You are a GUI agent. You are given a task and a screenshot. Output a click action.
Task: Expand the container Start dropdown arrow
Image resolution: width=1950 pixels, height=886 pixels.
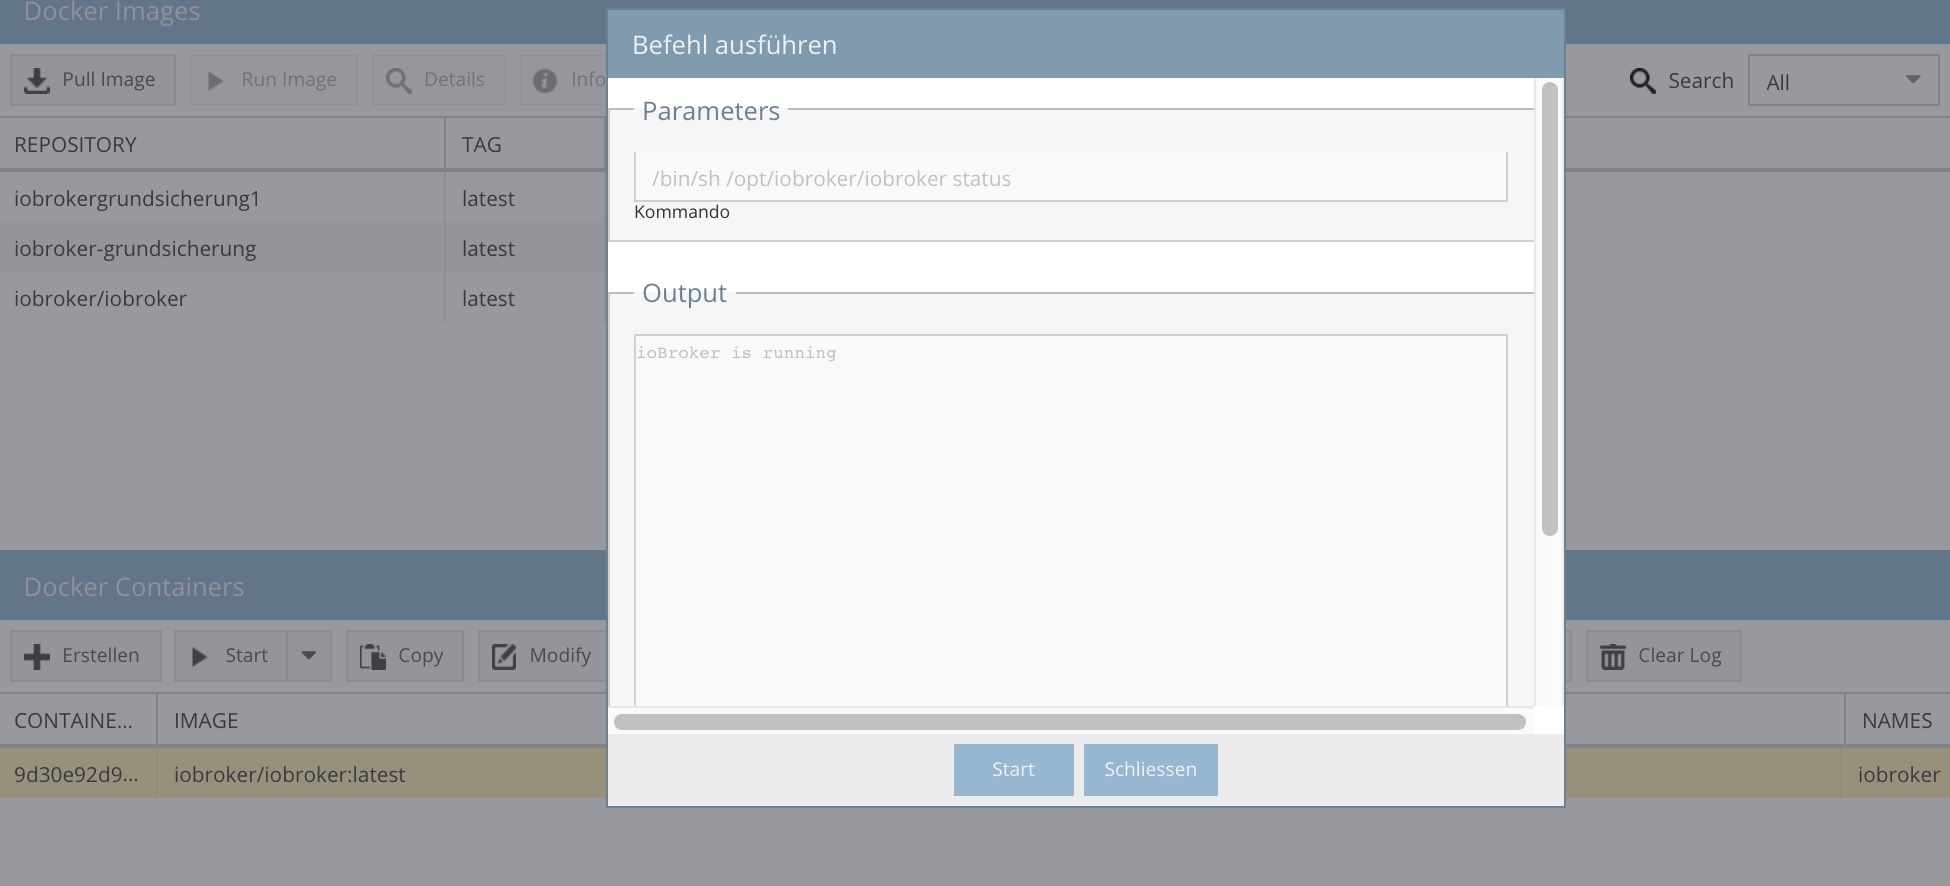309,656
